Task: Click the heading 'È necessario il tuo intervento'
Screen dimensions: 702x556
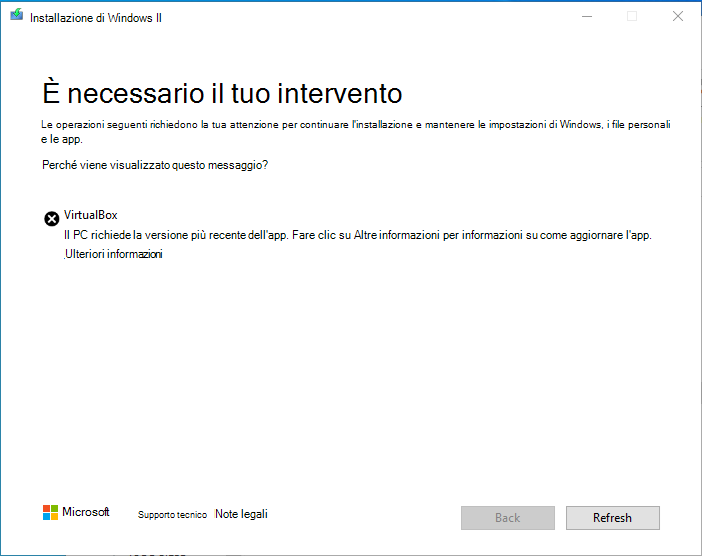Action: click(222, 93)
